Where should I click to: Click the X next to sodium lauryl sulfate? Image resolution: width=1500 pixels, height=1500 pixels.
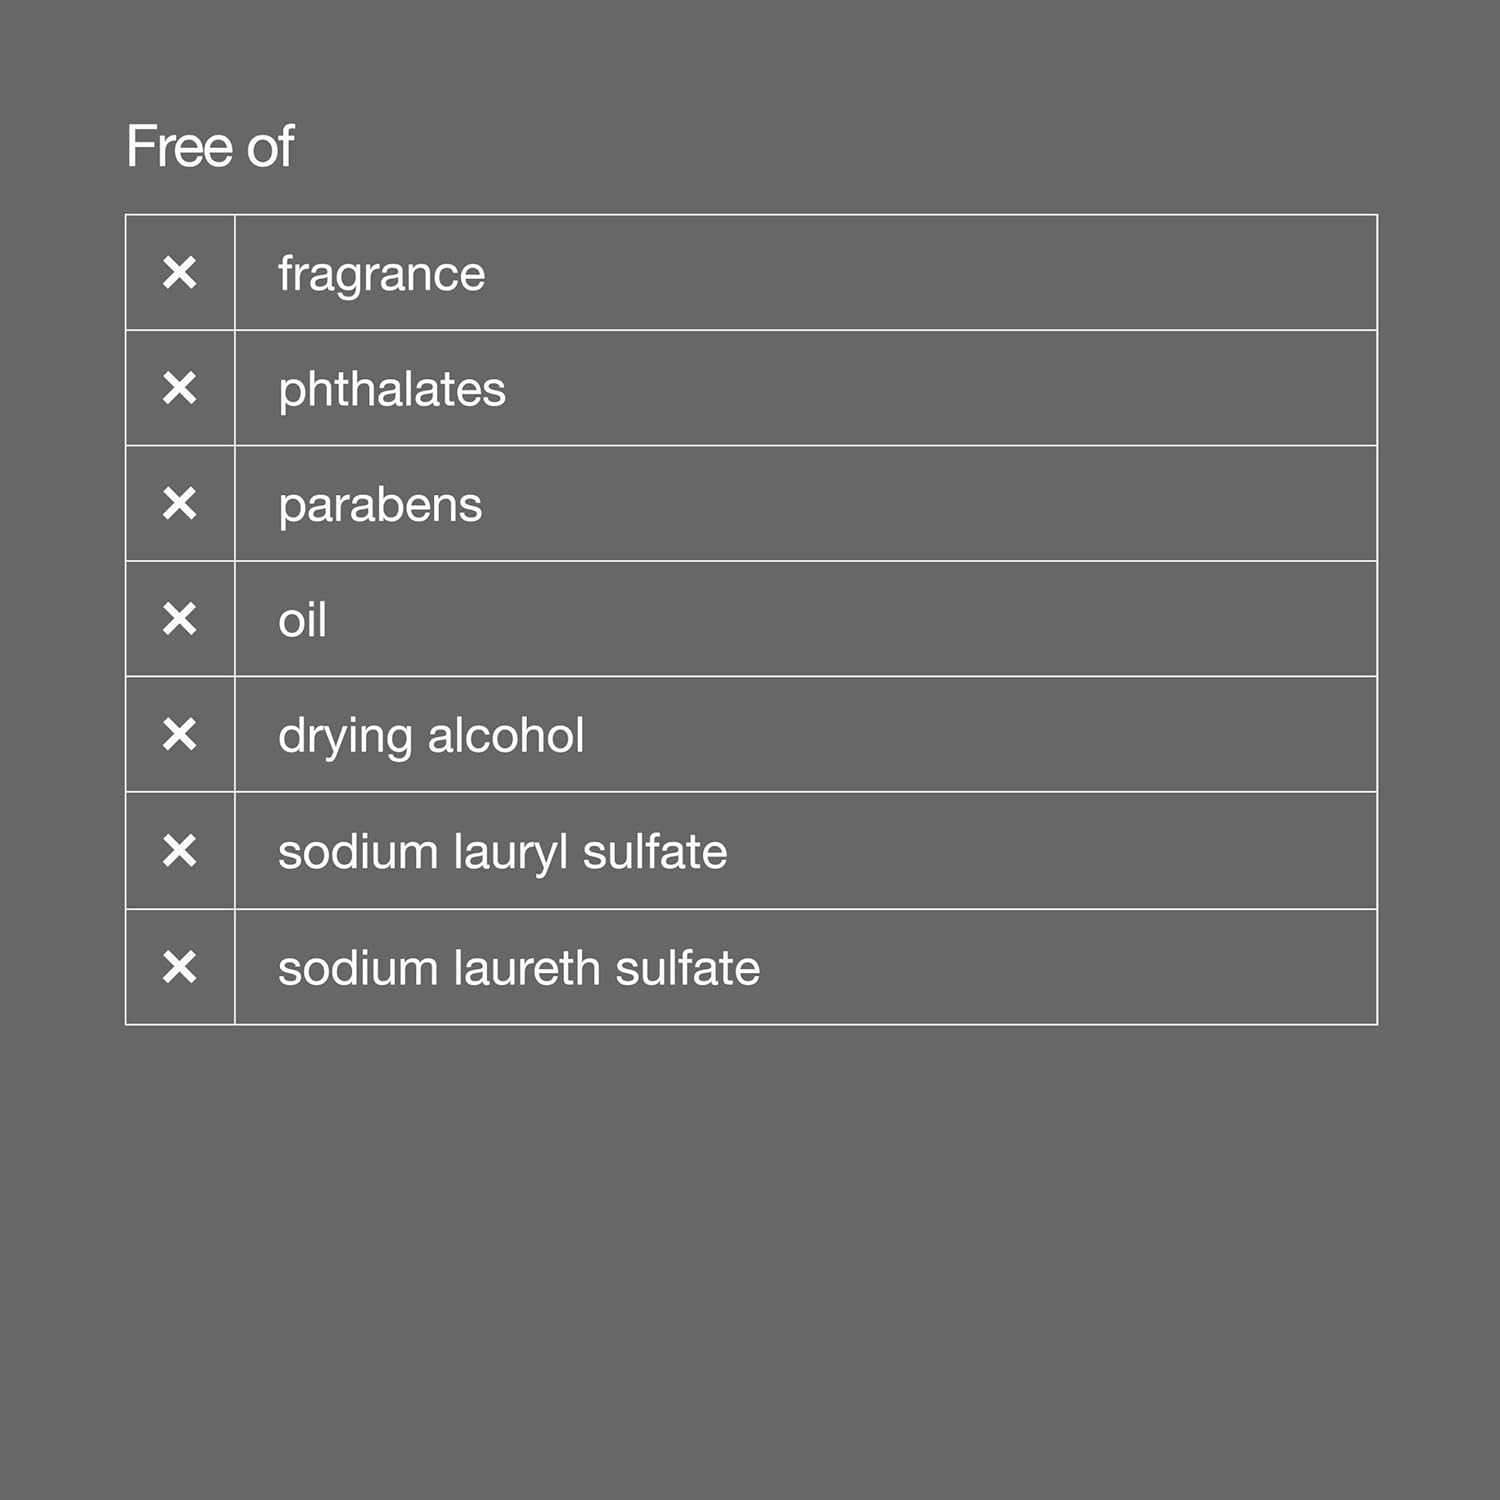tap(180, 851)
